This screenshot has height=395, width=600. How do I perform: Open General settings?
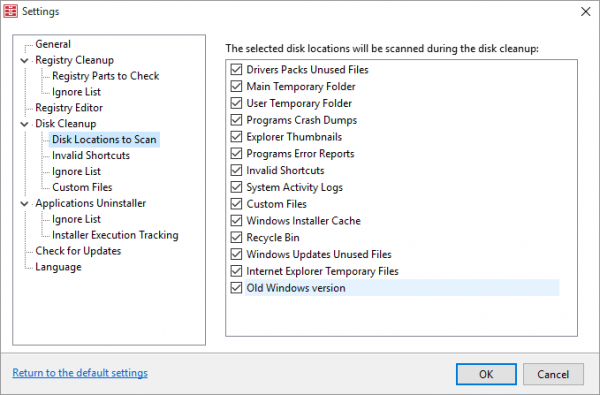[53, 44]
